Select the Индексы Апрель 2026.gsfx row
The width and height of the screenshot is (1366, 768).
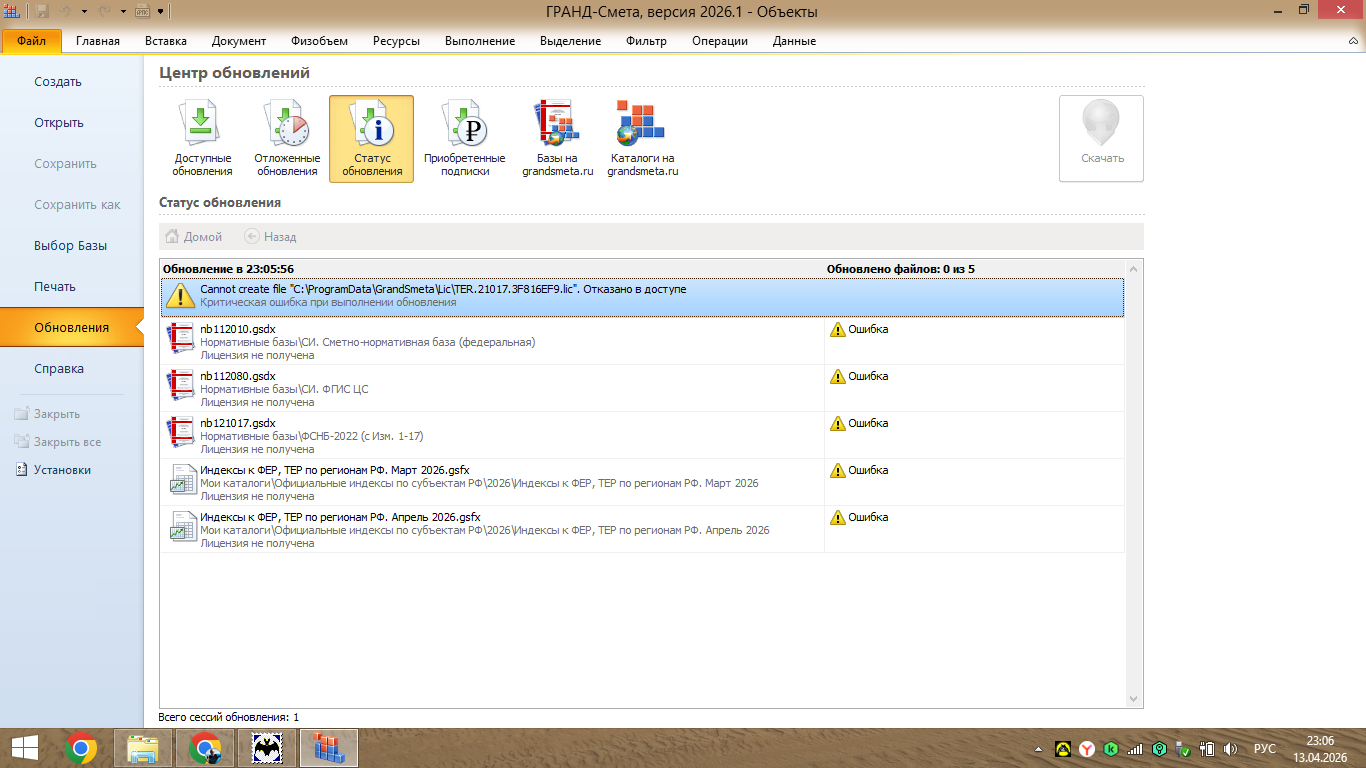click(x=642, y=529)
